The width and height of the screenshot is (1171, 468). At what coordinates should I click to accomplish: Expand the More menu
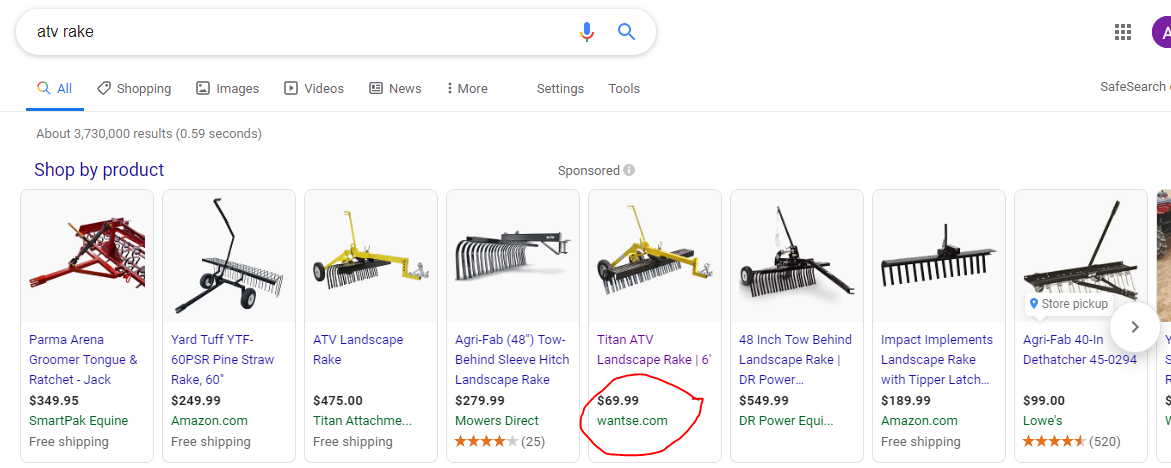(x=467, y=88)
